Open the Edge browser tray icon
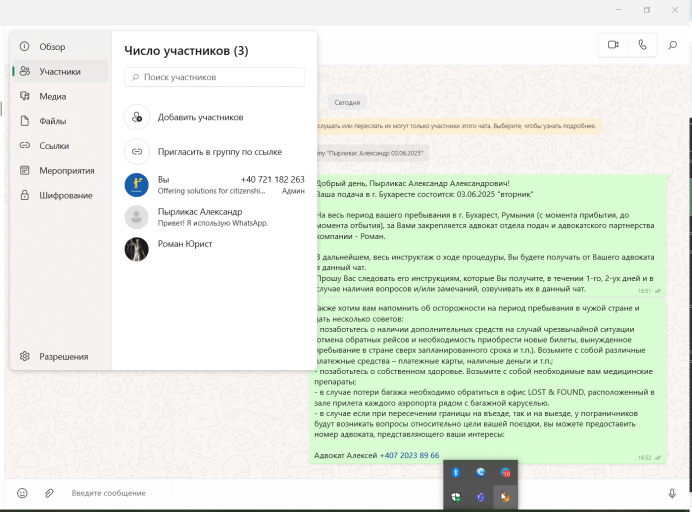 [481, 473]
